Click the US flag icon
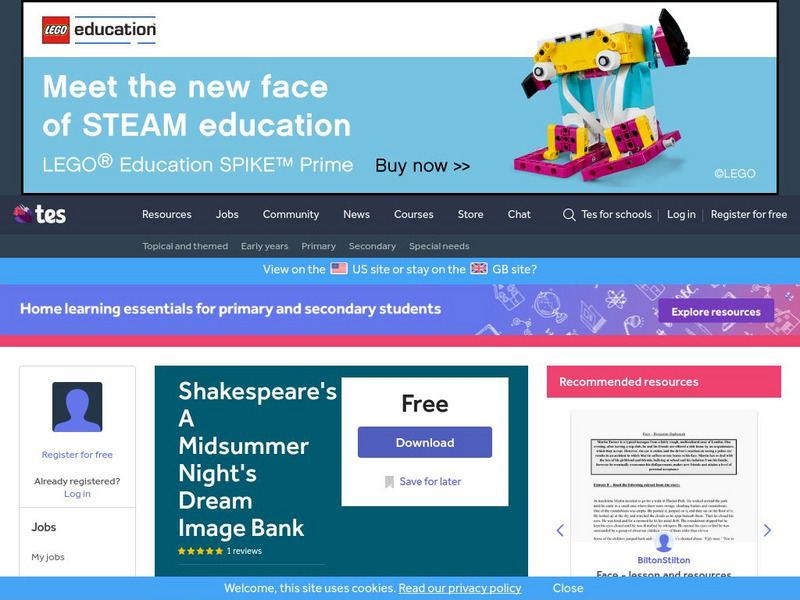 point(339,268)
